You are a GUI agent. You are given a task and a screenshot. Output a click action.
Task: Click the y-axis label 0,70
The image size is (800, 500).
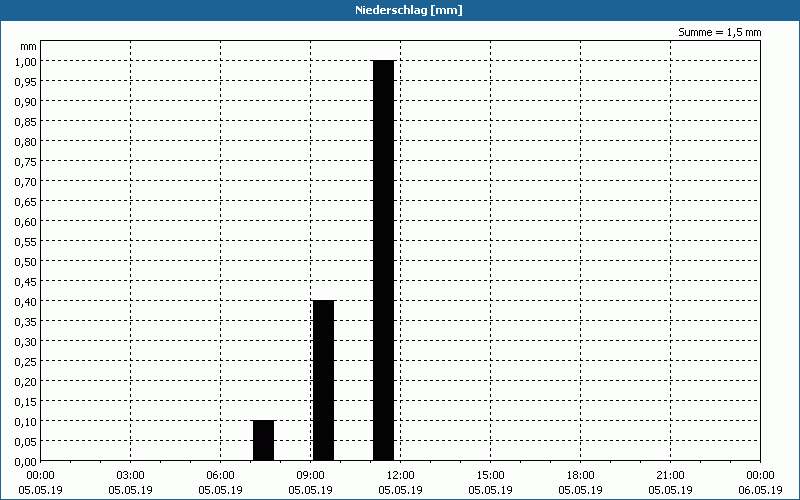point(25,181)
